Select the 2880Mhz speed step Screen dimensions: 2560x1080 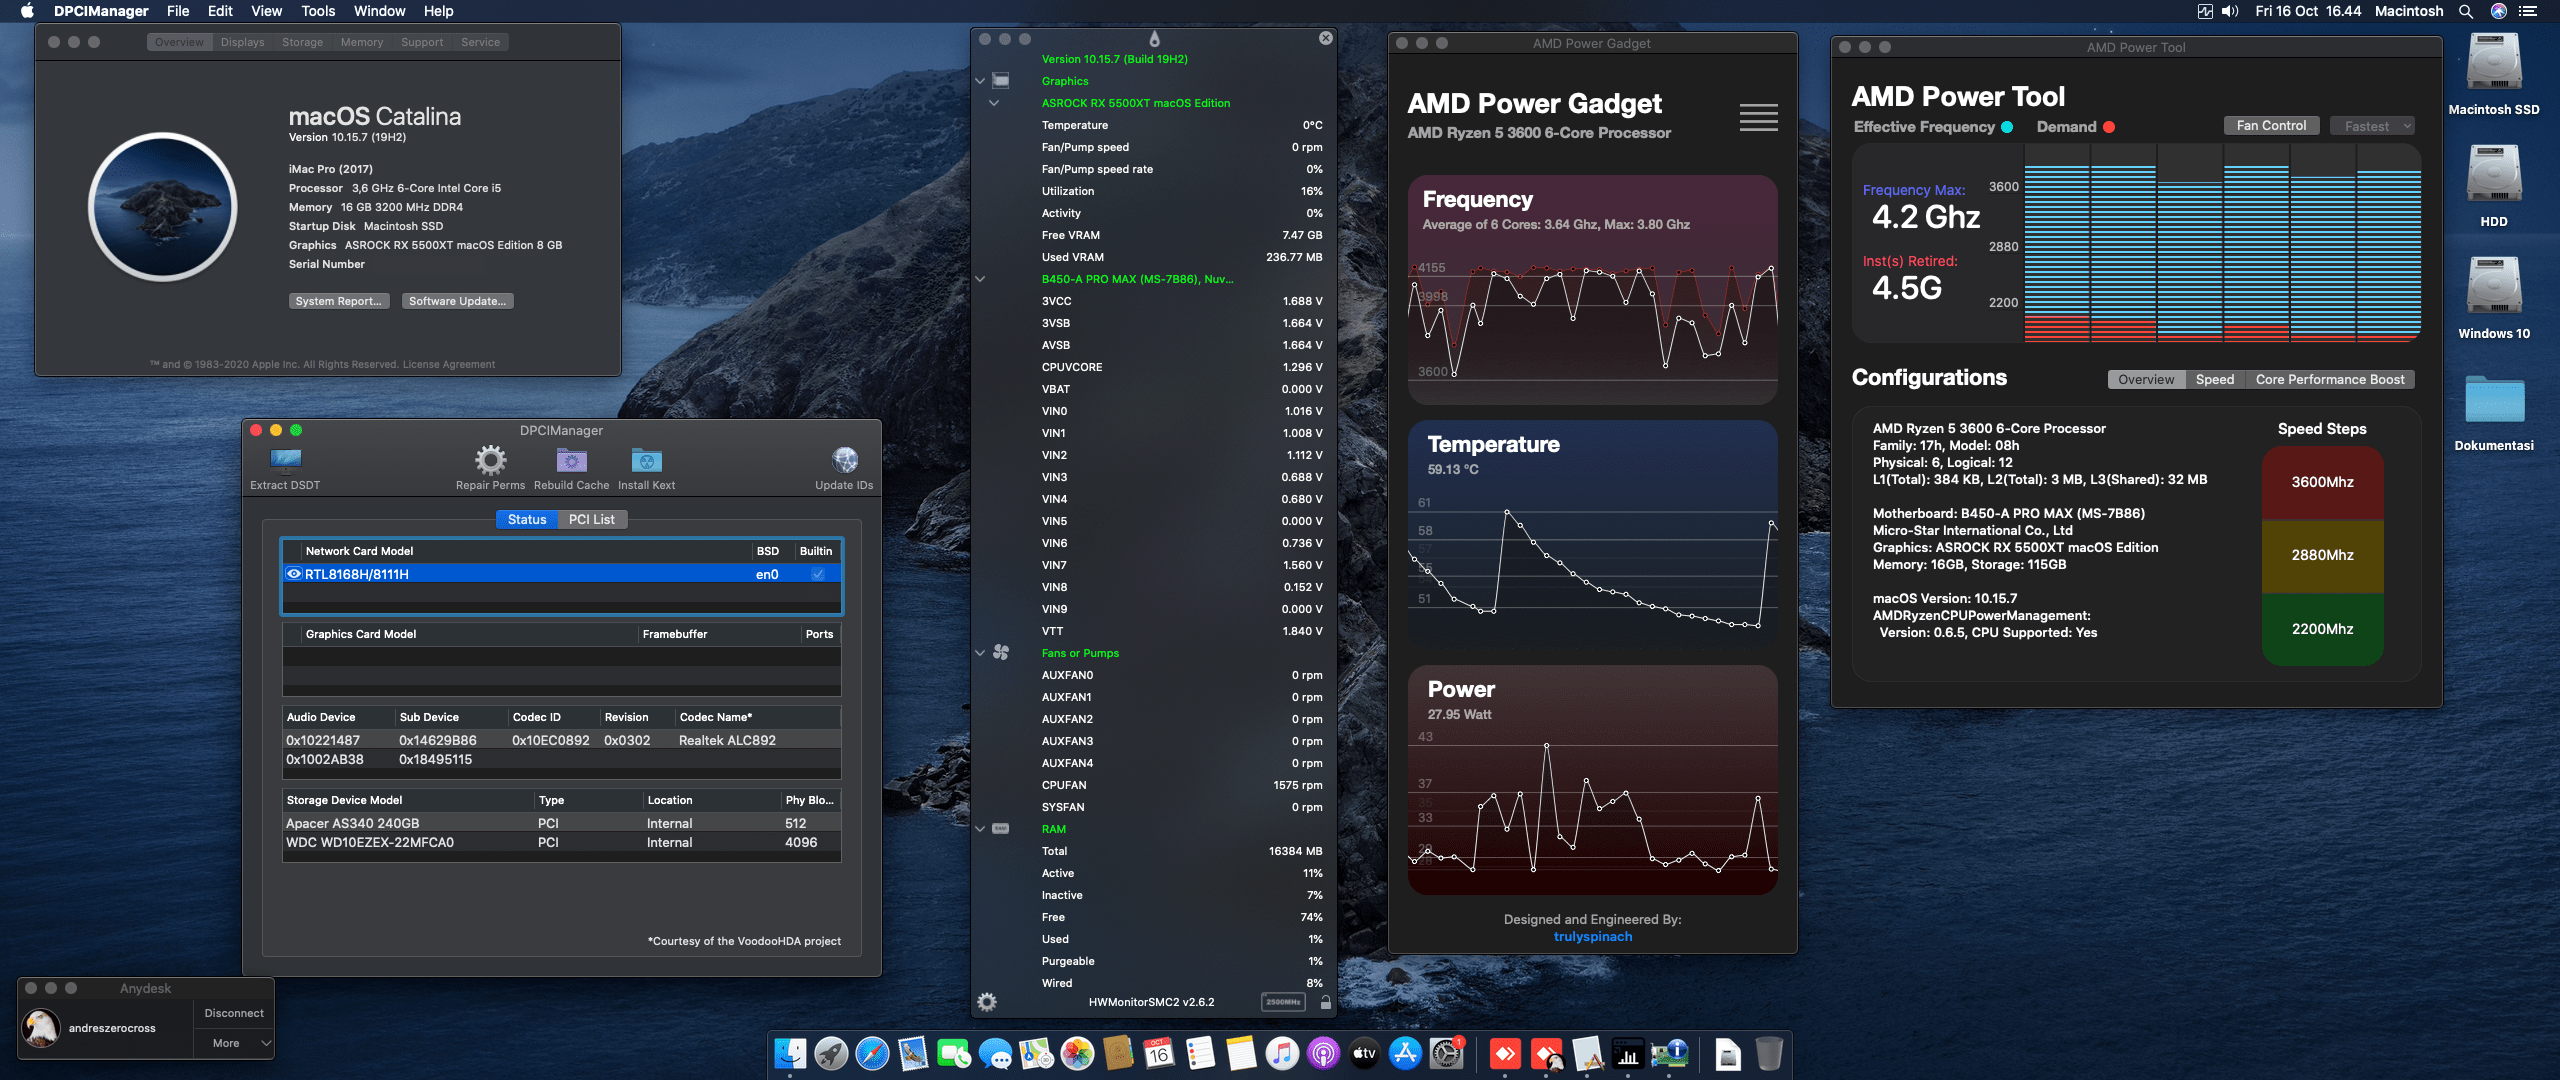click(2322, 555)
